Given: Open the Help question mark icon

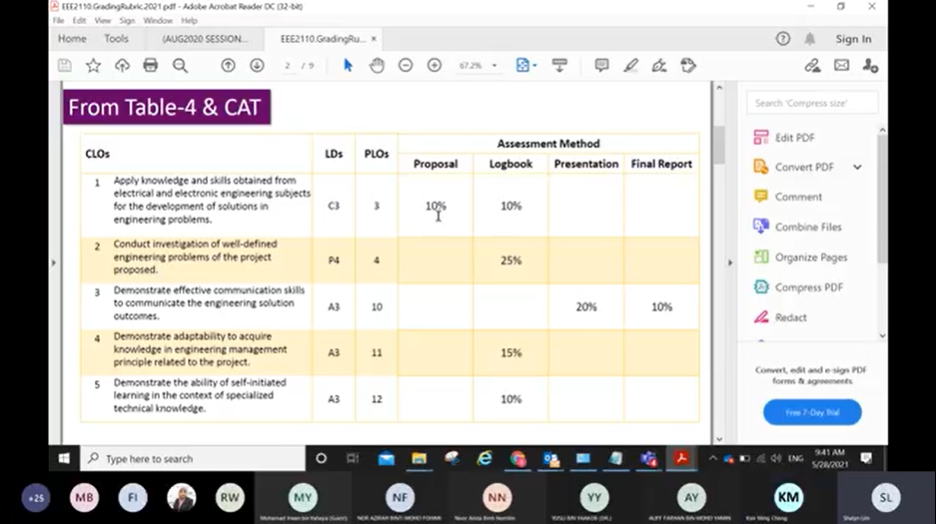Looking at the screenshot, I should (783, 39).
